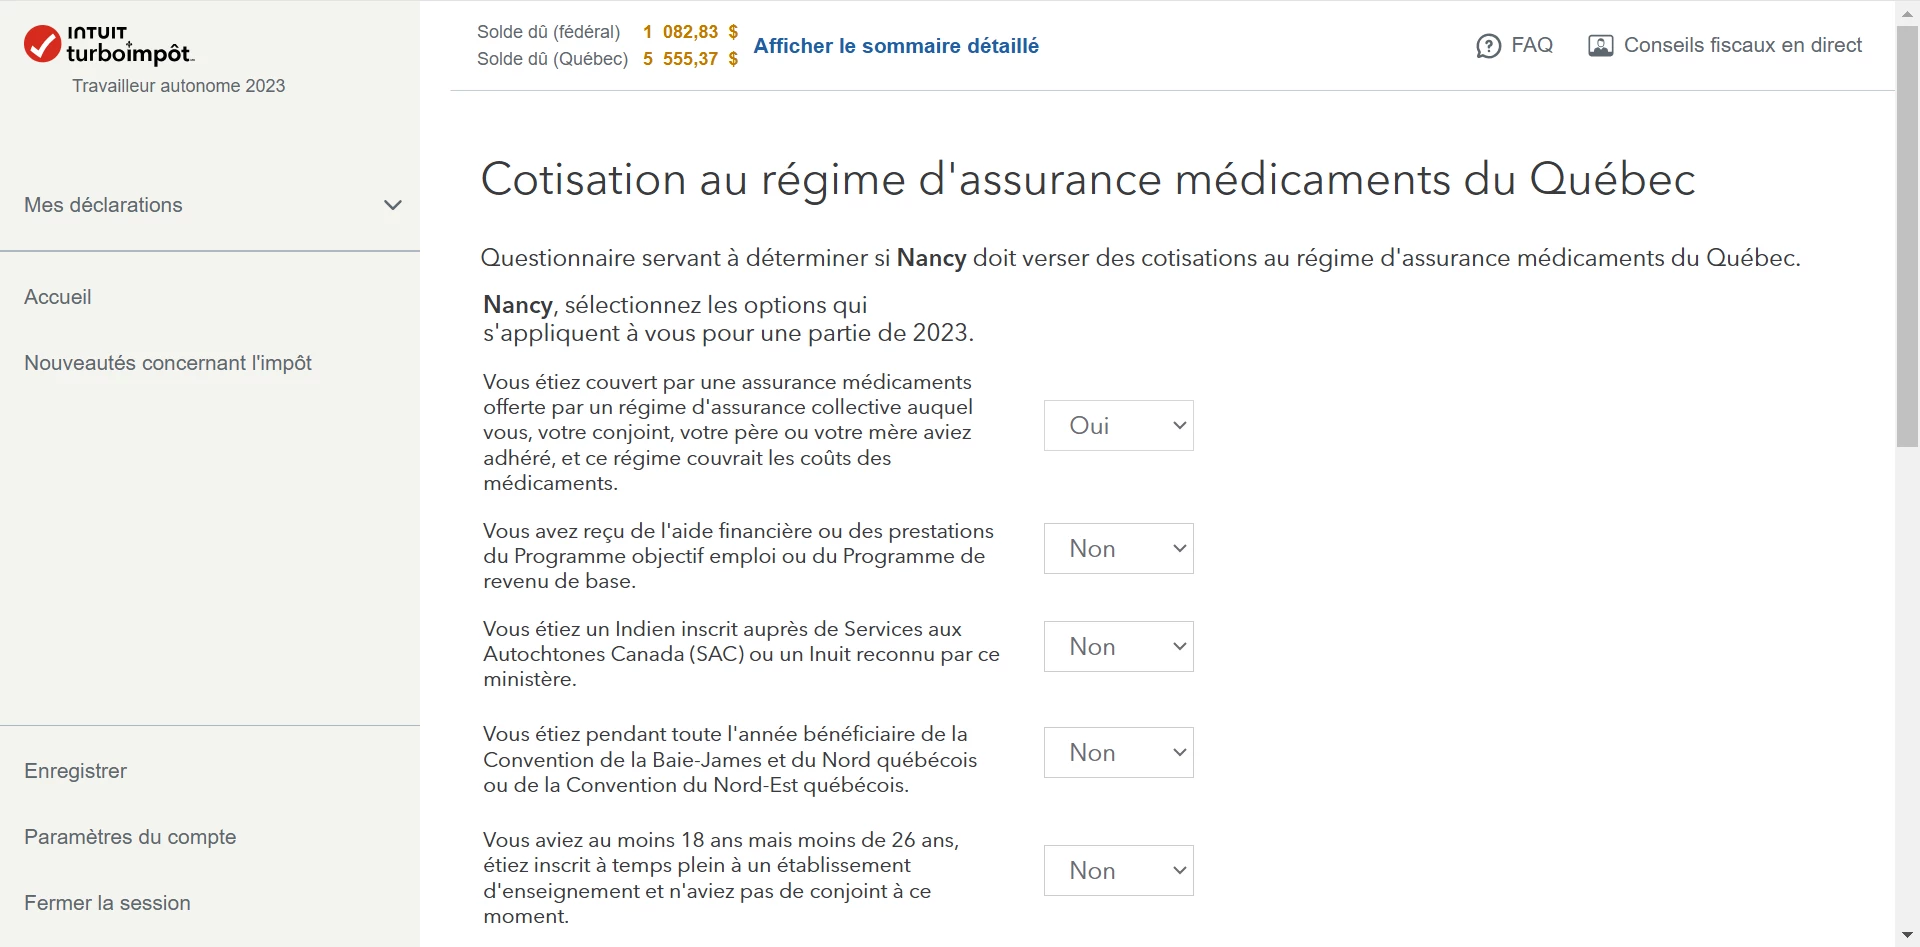
Task: Click the FAQ text link
Action: 1532,45
